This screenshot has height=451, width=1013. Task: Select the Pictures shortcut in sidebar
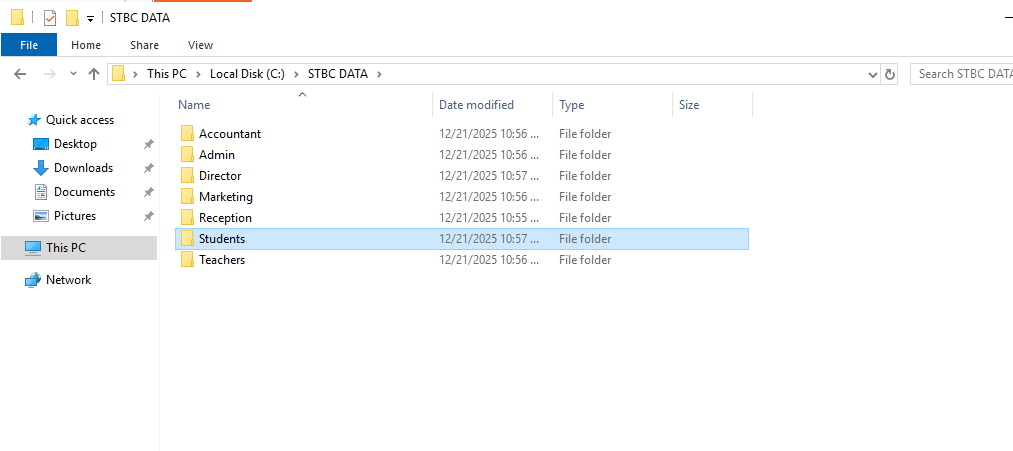tap(75, 216)
